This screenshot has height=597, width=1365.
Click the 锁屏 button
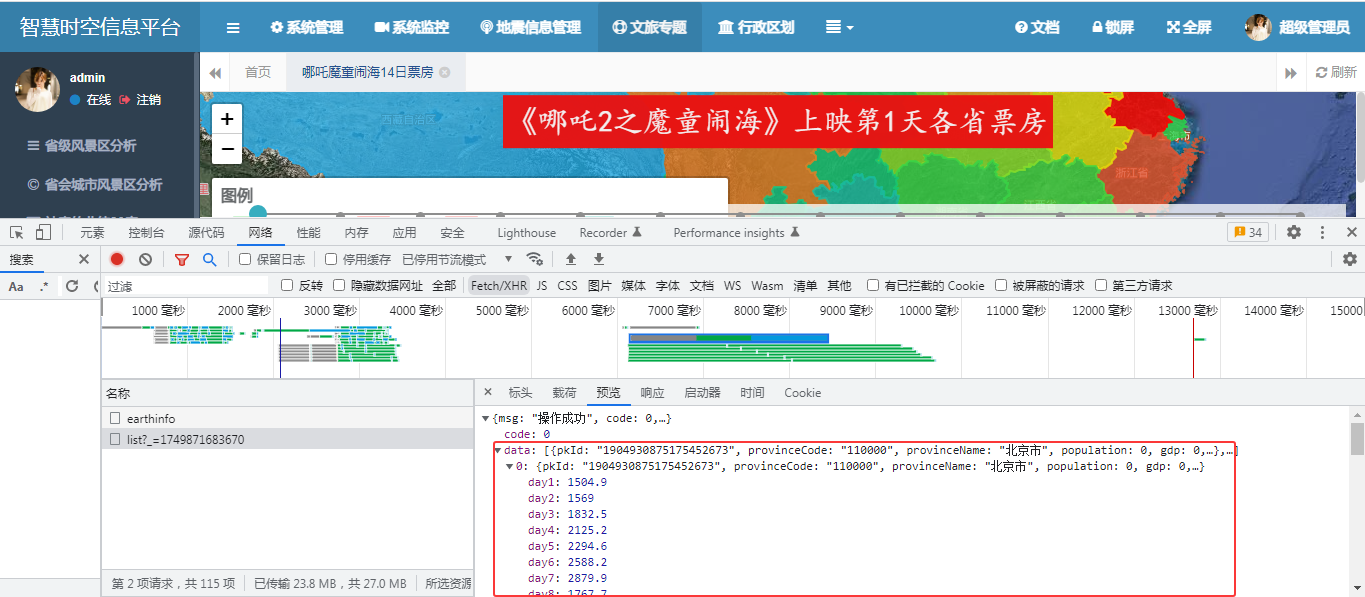(1112, 27)
